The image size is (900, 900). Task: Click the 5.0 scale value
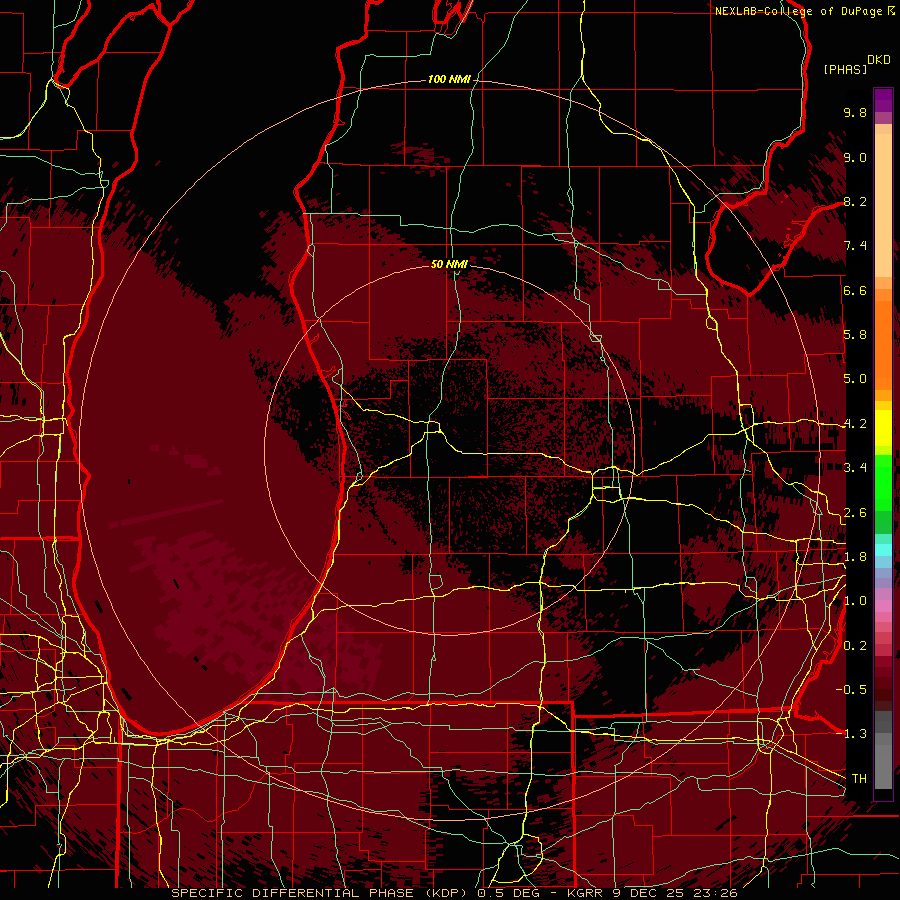coord(855,379)
